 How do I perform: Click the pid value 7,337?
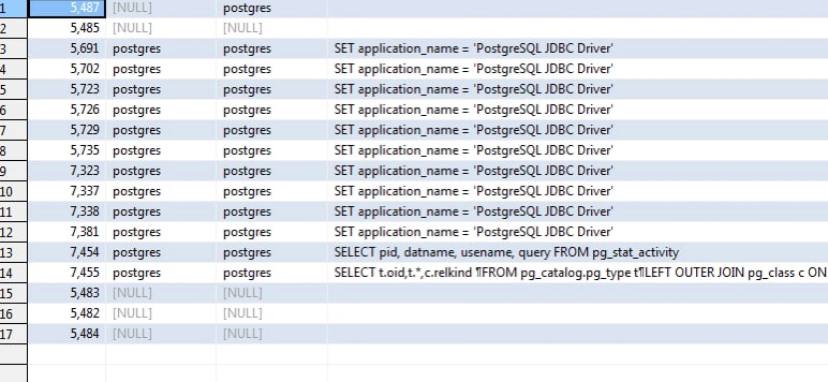(67, 191)
